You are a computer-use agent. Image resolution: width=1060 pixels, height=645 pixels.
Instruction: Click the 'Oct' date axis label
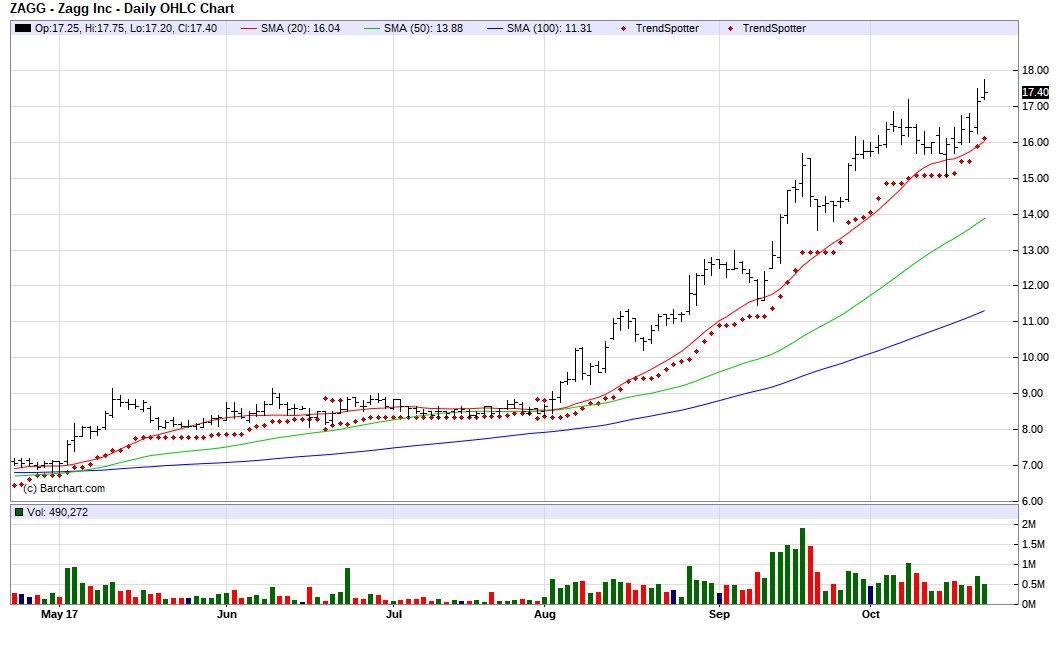[x=871, y=614]
